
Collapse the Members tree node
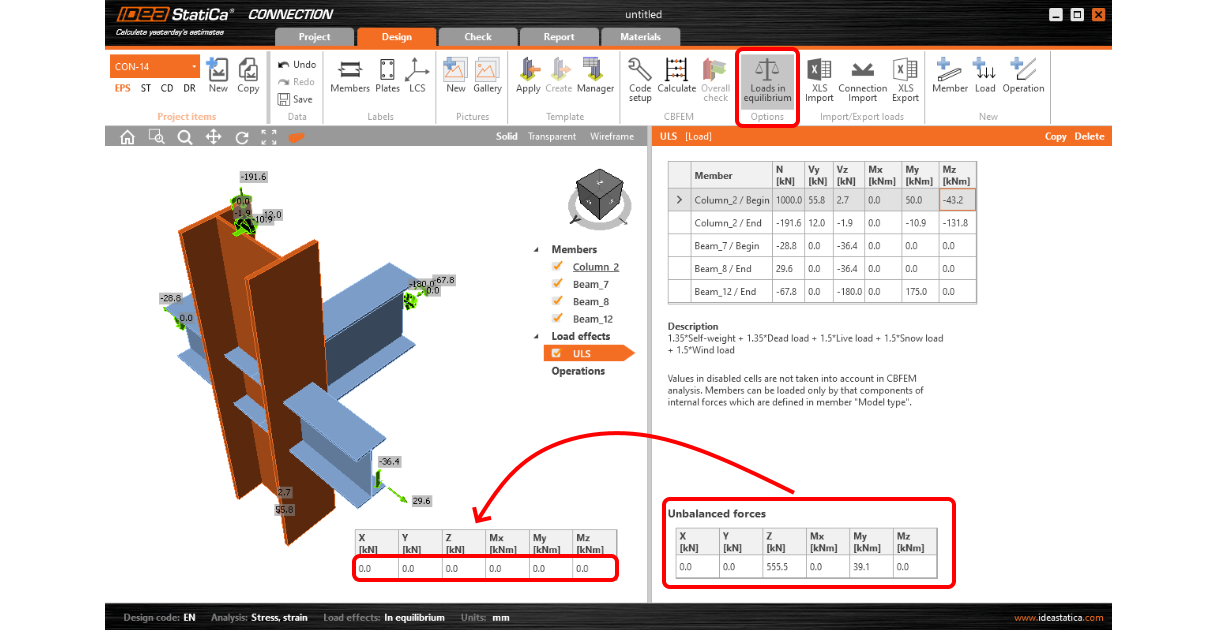[x=536, y=250]
